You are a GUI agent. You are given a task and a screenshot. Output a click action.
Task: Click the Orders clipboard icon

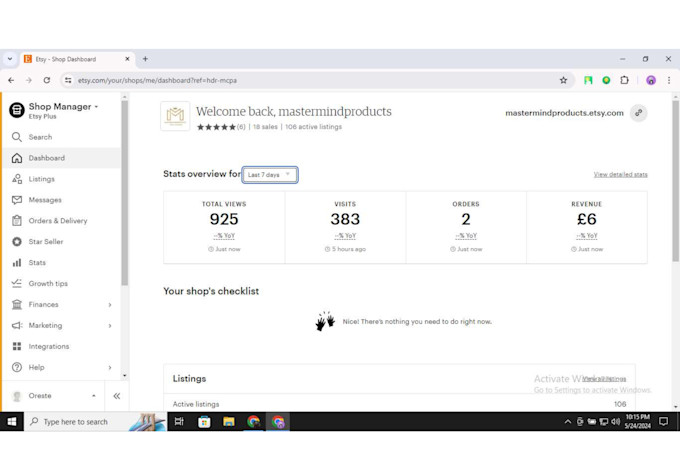tap(17, 220)
